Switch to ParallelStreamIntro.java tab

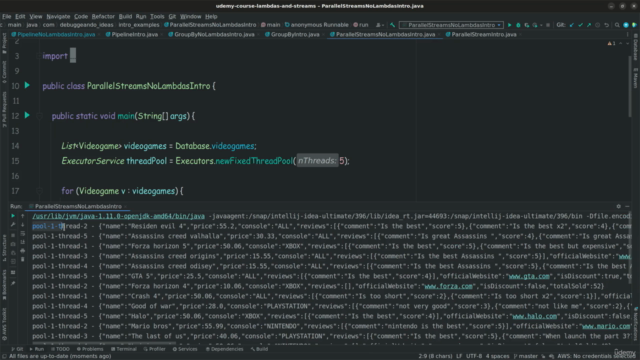click(483, 35)
